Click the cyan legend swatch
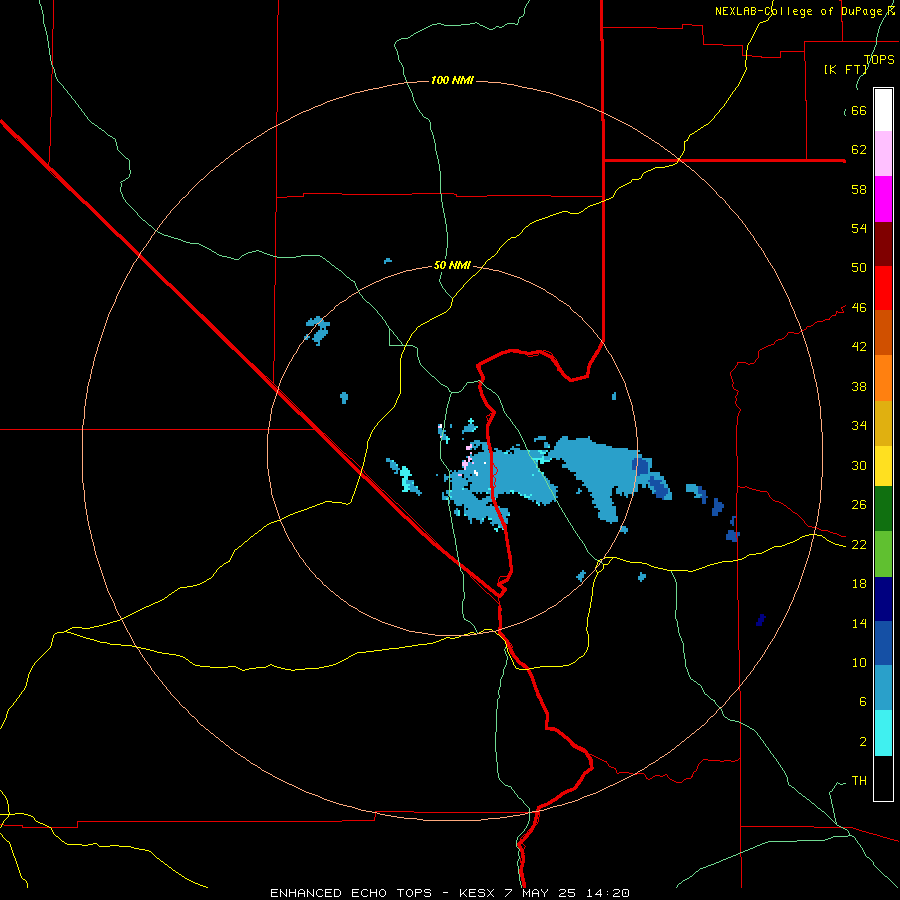The width and height of the screenshot is (900, 900). [883, 733]
